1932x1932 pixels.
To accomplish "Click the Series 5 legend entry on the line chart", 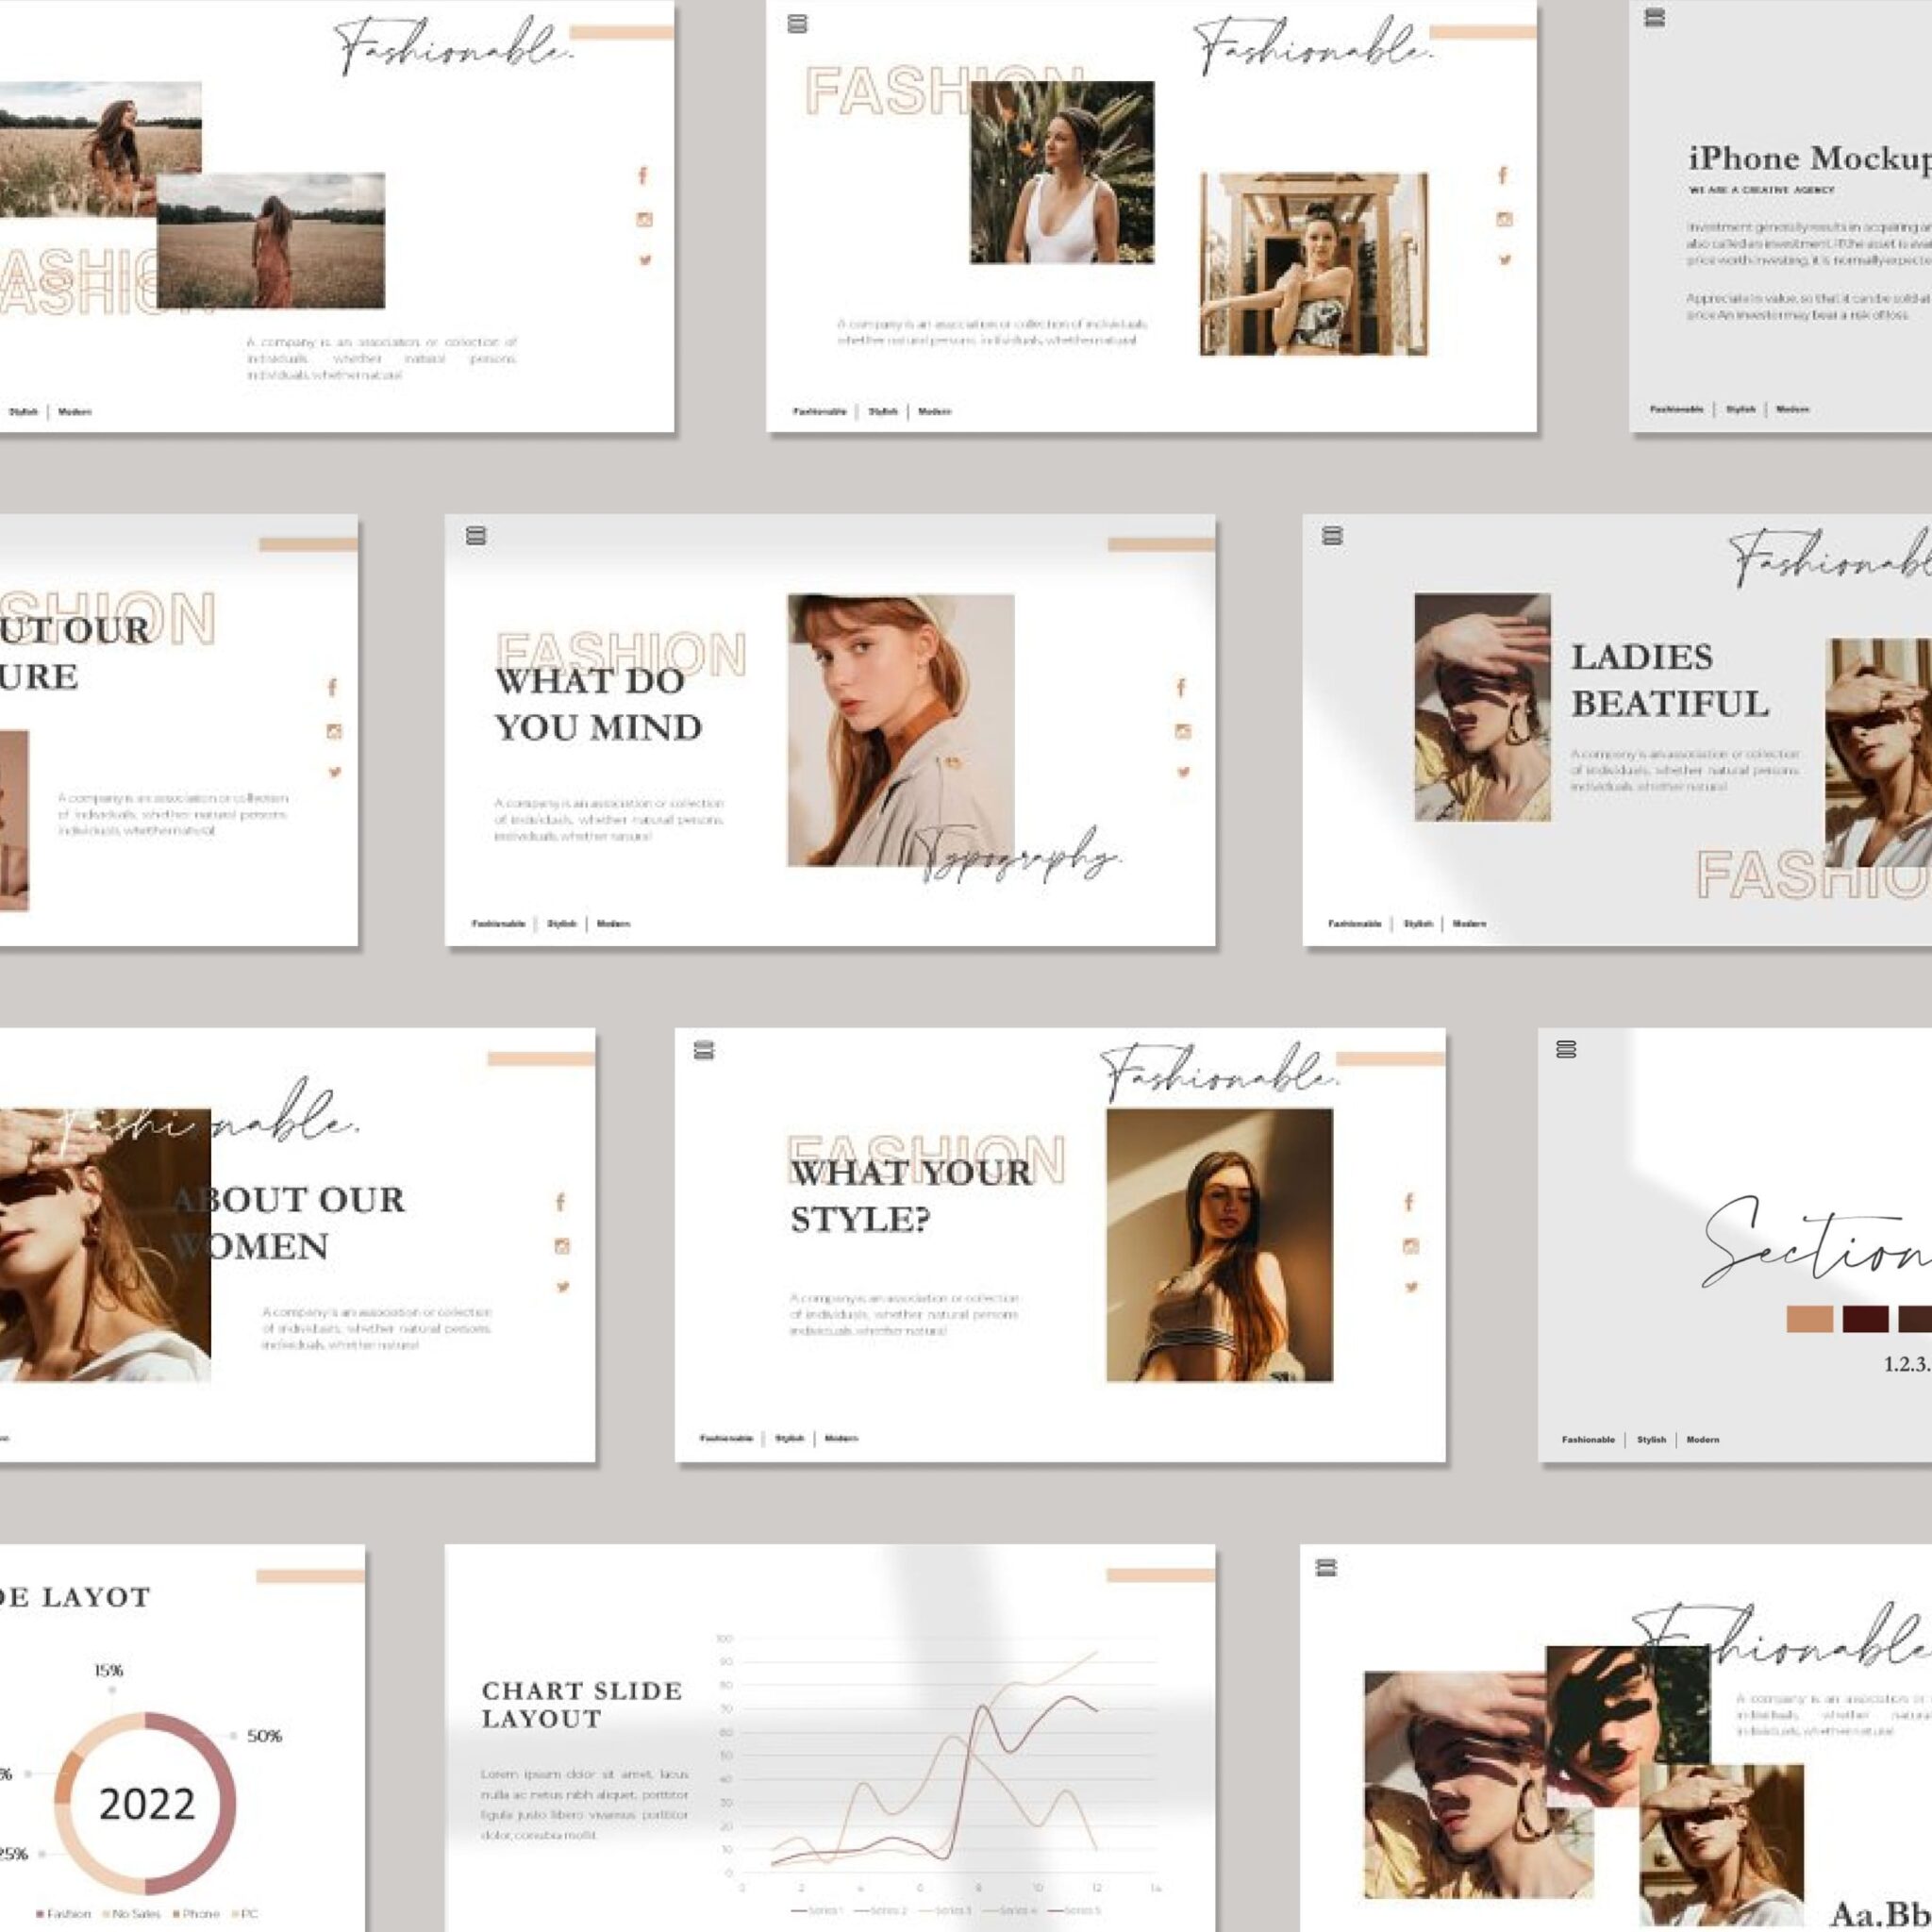I will click(x=1074, y=1911).
